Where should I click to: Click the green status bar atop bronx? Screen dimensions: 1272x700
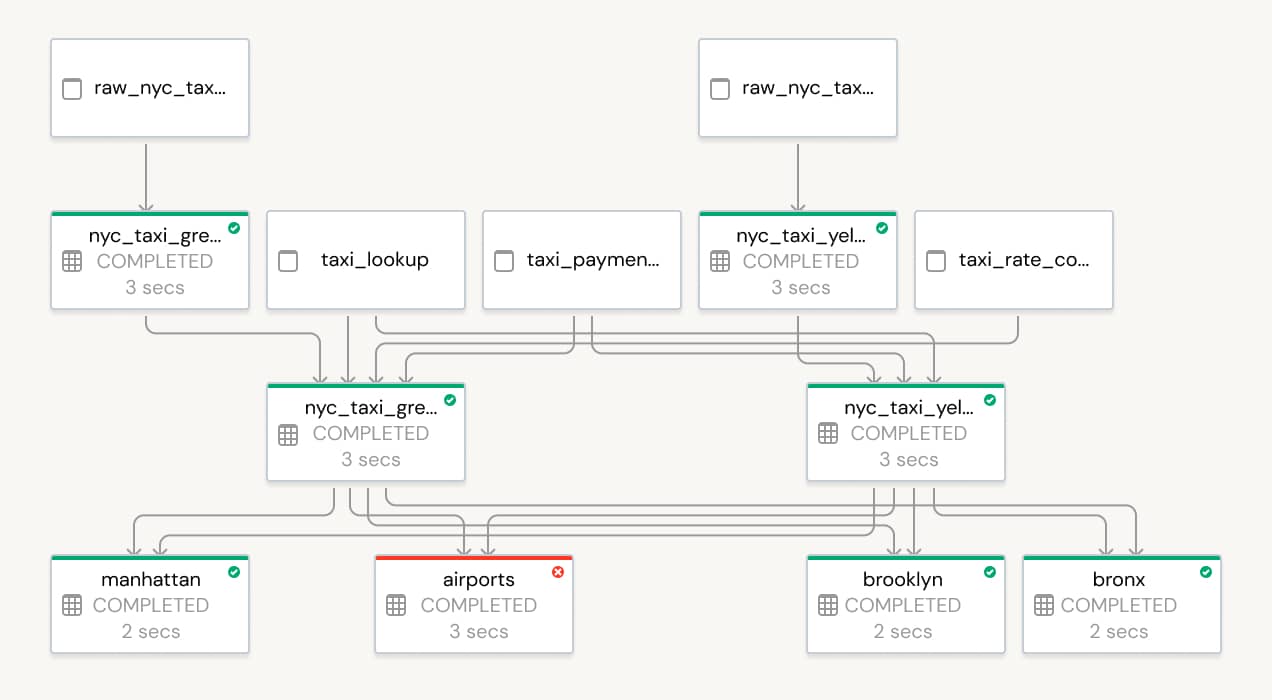[1122, 557]
